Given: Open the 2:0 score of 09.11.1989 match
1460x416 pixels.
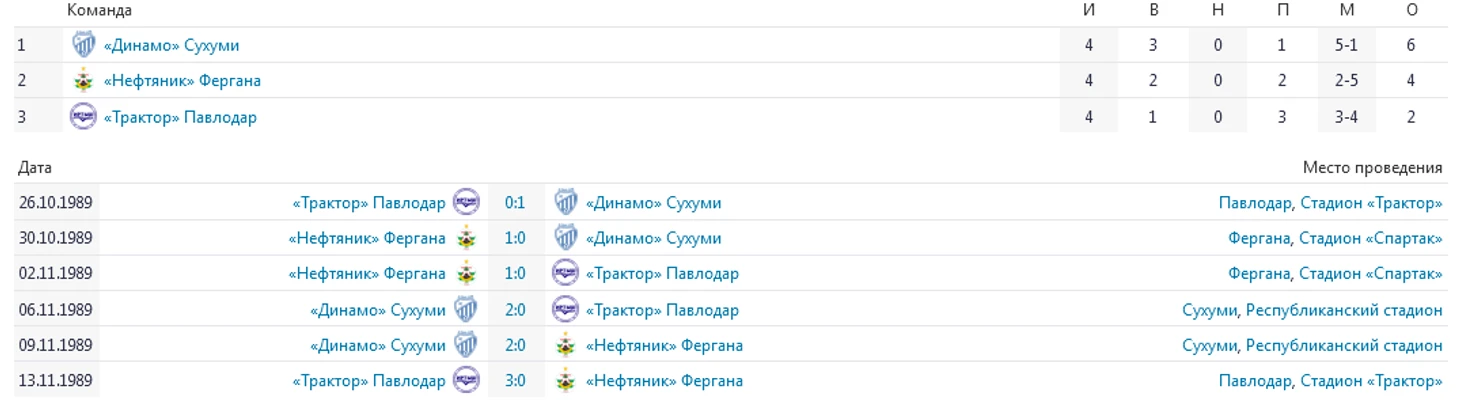Looking at the screenshot, I should [515, 346].
